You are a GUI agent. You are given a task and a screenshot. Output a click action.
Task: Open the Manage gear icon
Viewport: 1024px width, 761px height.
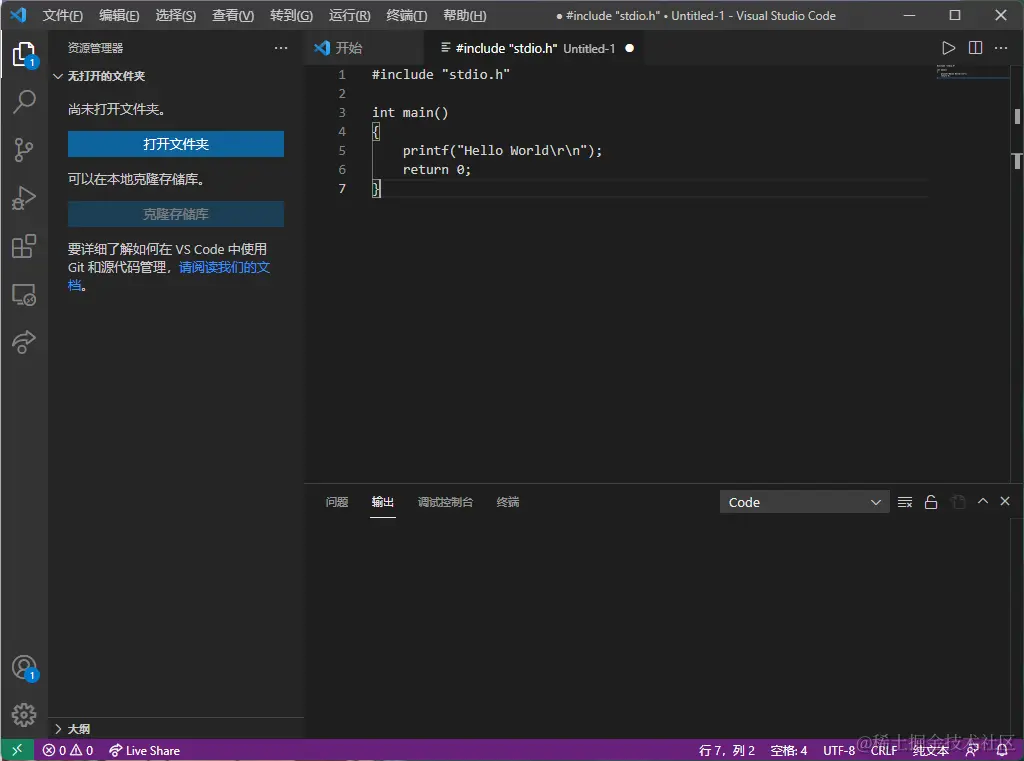[24, 715]
